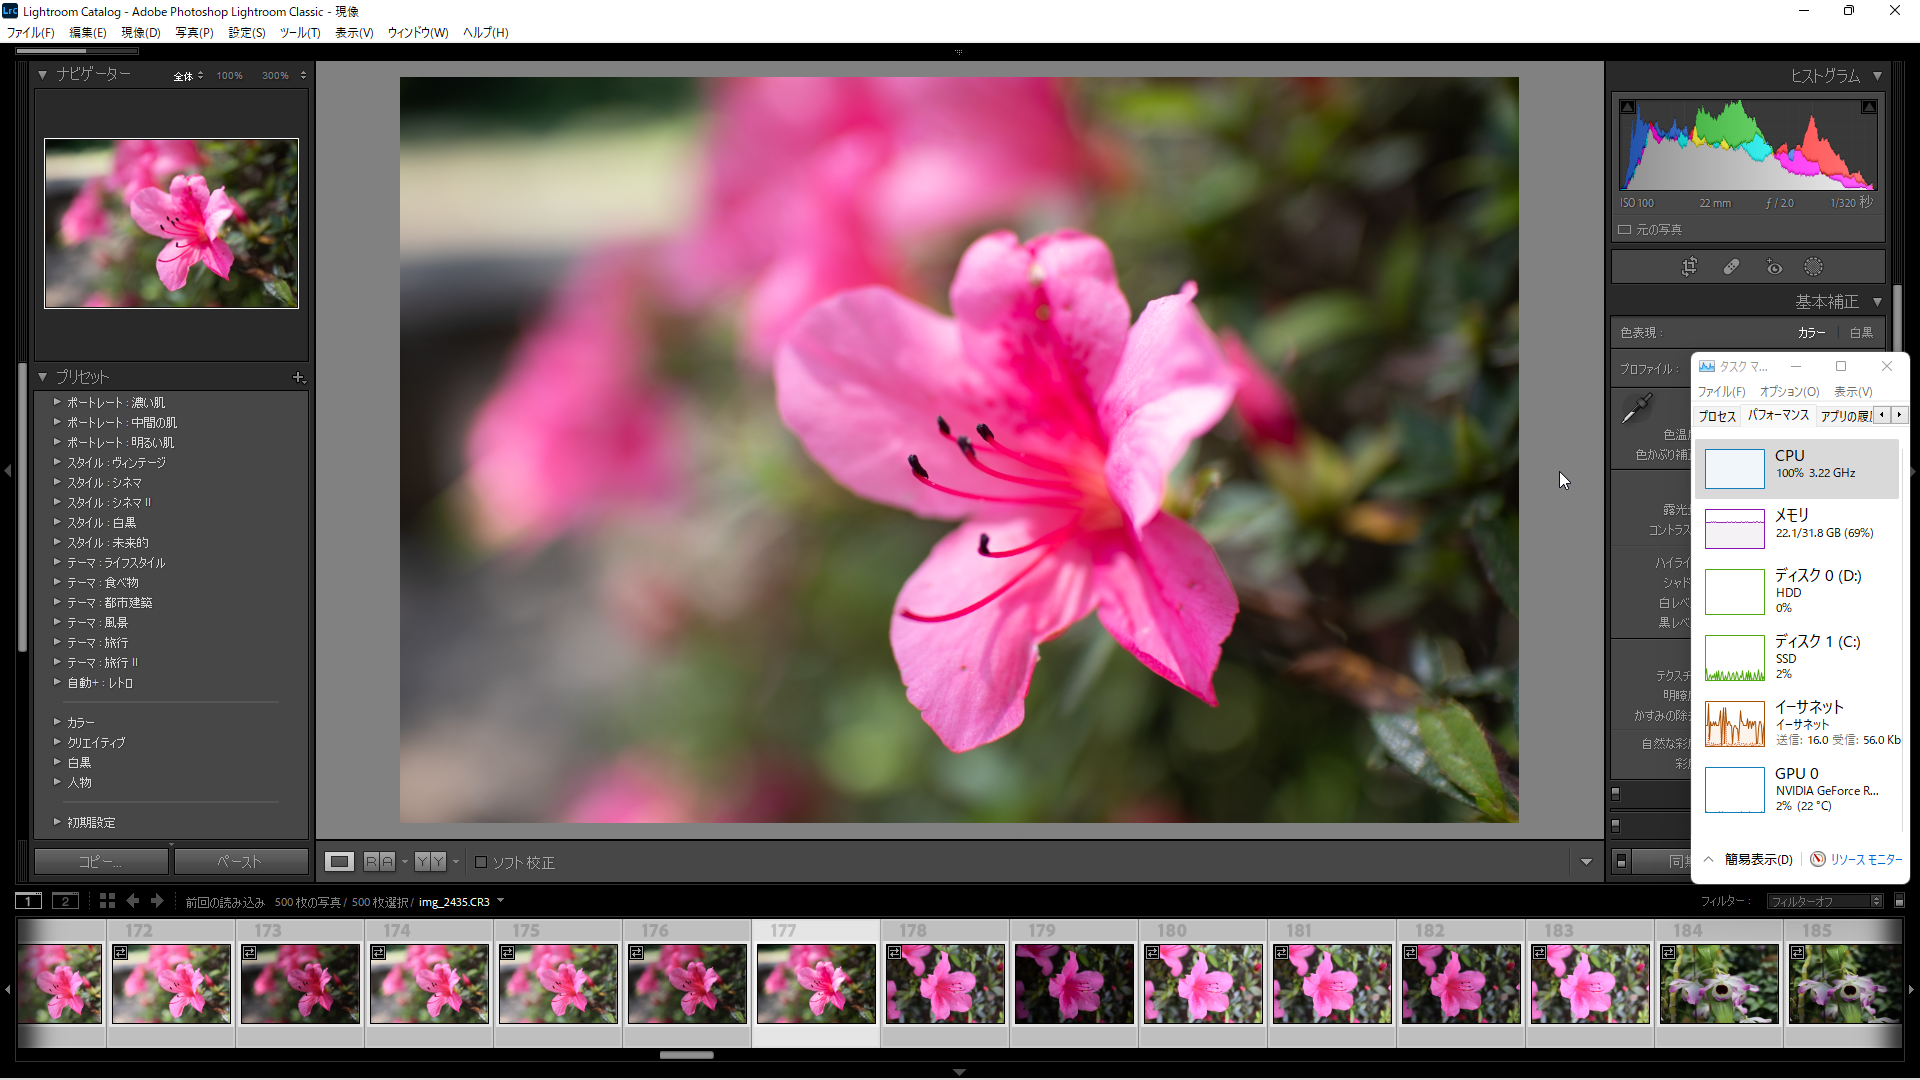This screenshot has height=1080, width=1920.
Task: Switch to grid view icon in filmstrip bar
Action: click(x=107, y=901)
